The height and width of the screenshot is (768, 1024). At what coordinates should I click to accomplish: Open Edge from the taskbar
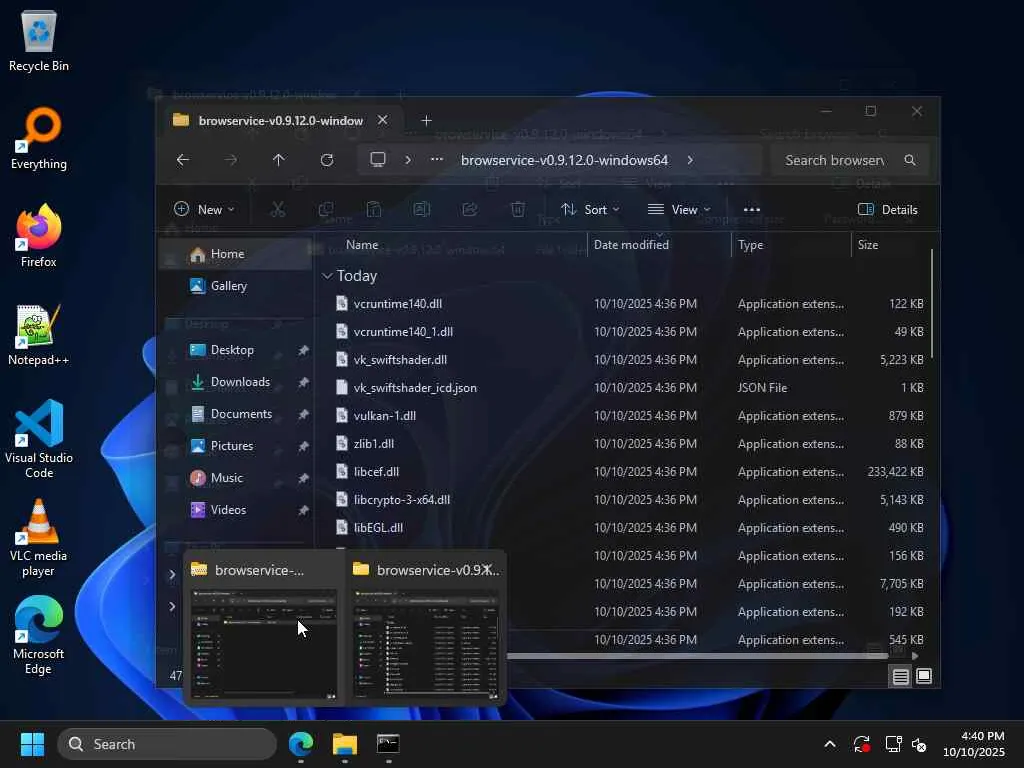point(301,744)
